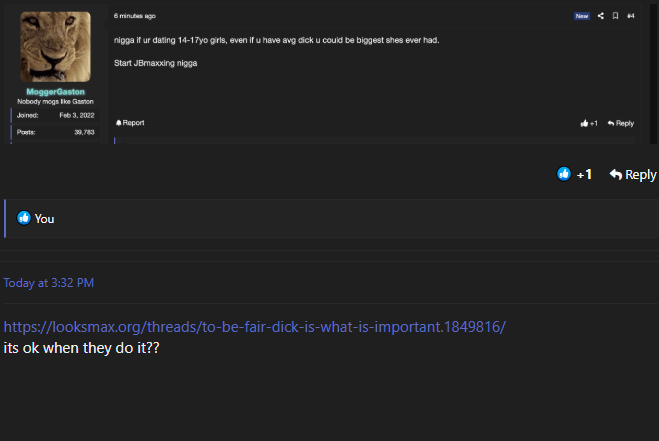This screenshot has height=441, width=659.
Task: Click the "Today at 3:32 PM" timestamp
Action: 49,283
